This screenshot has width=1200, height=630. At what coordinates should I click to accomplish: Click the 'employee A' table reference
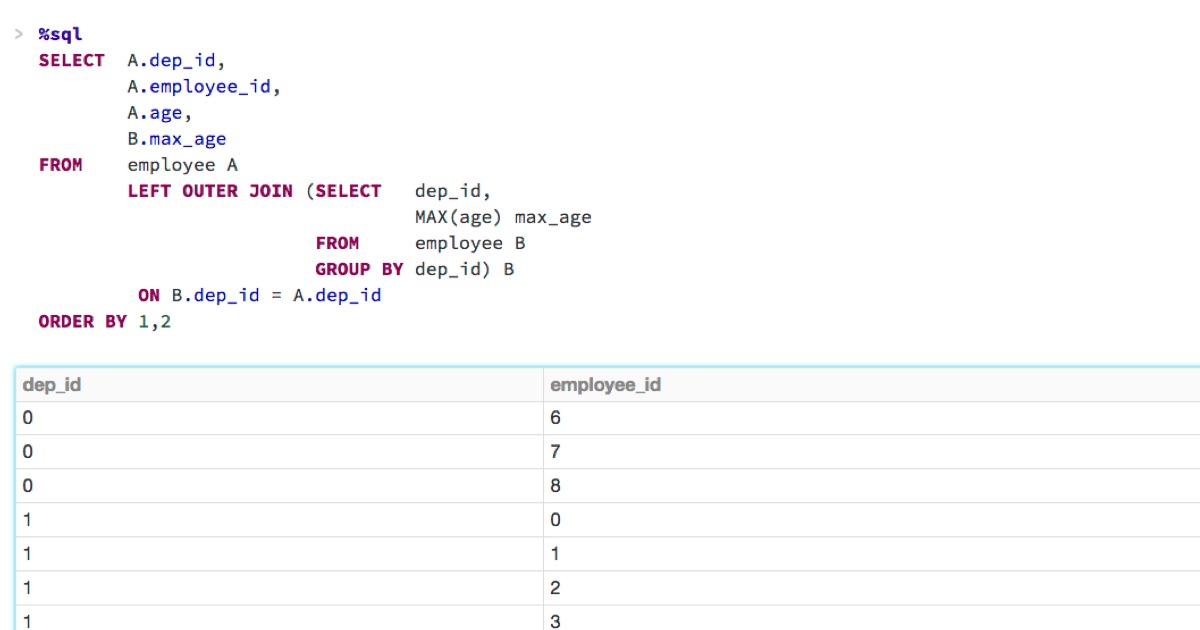coord(182,165)
